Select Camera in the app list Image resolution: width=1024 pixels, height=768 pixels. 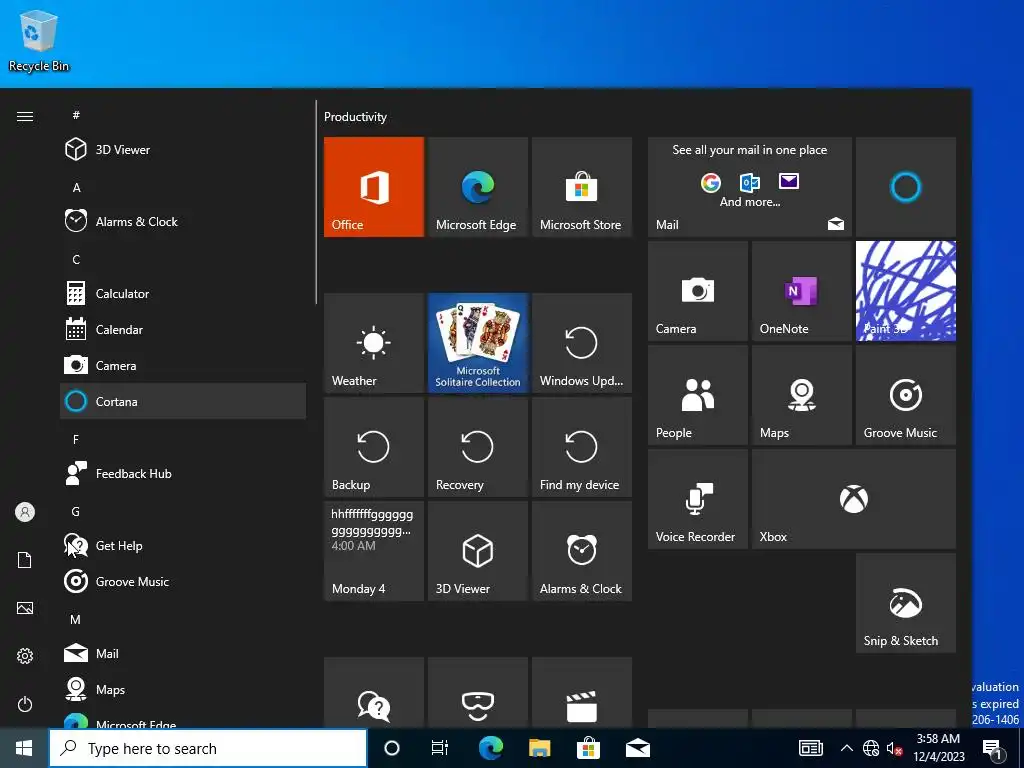(x=183, y=365)
